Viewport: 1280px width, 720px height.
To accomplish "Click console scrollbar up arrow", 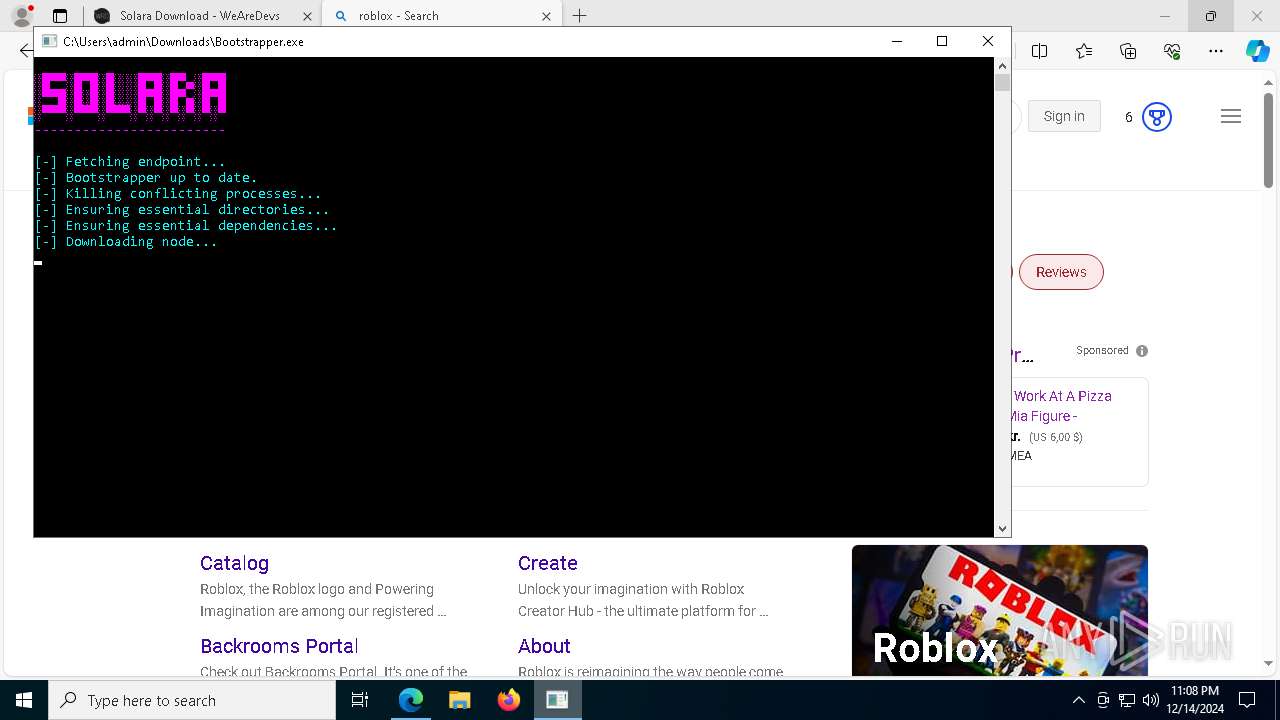I will coord(1002,66).
